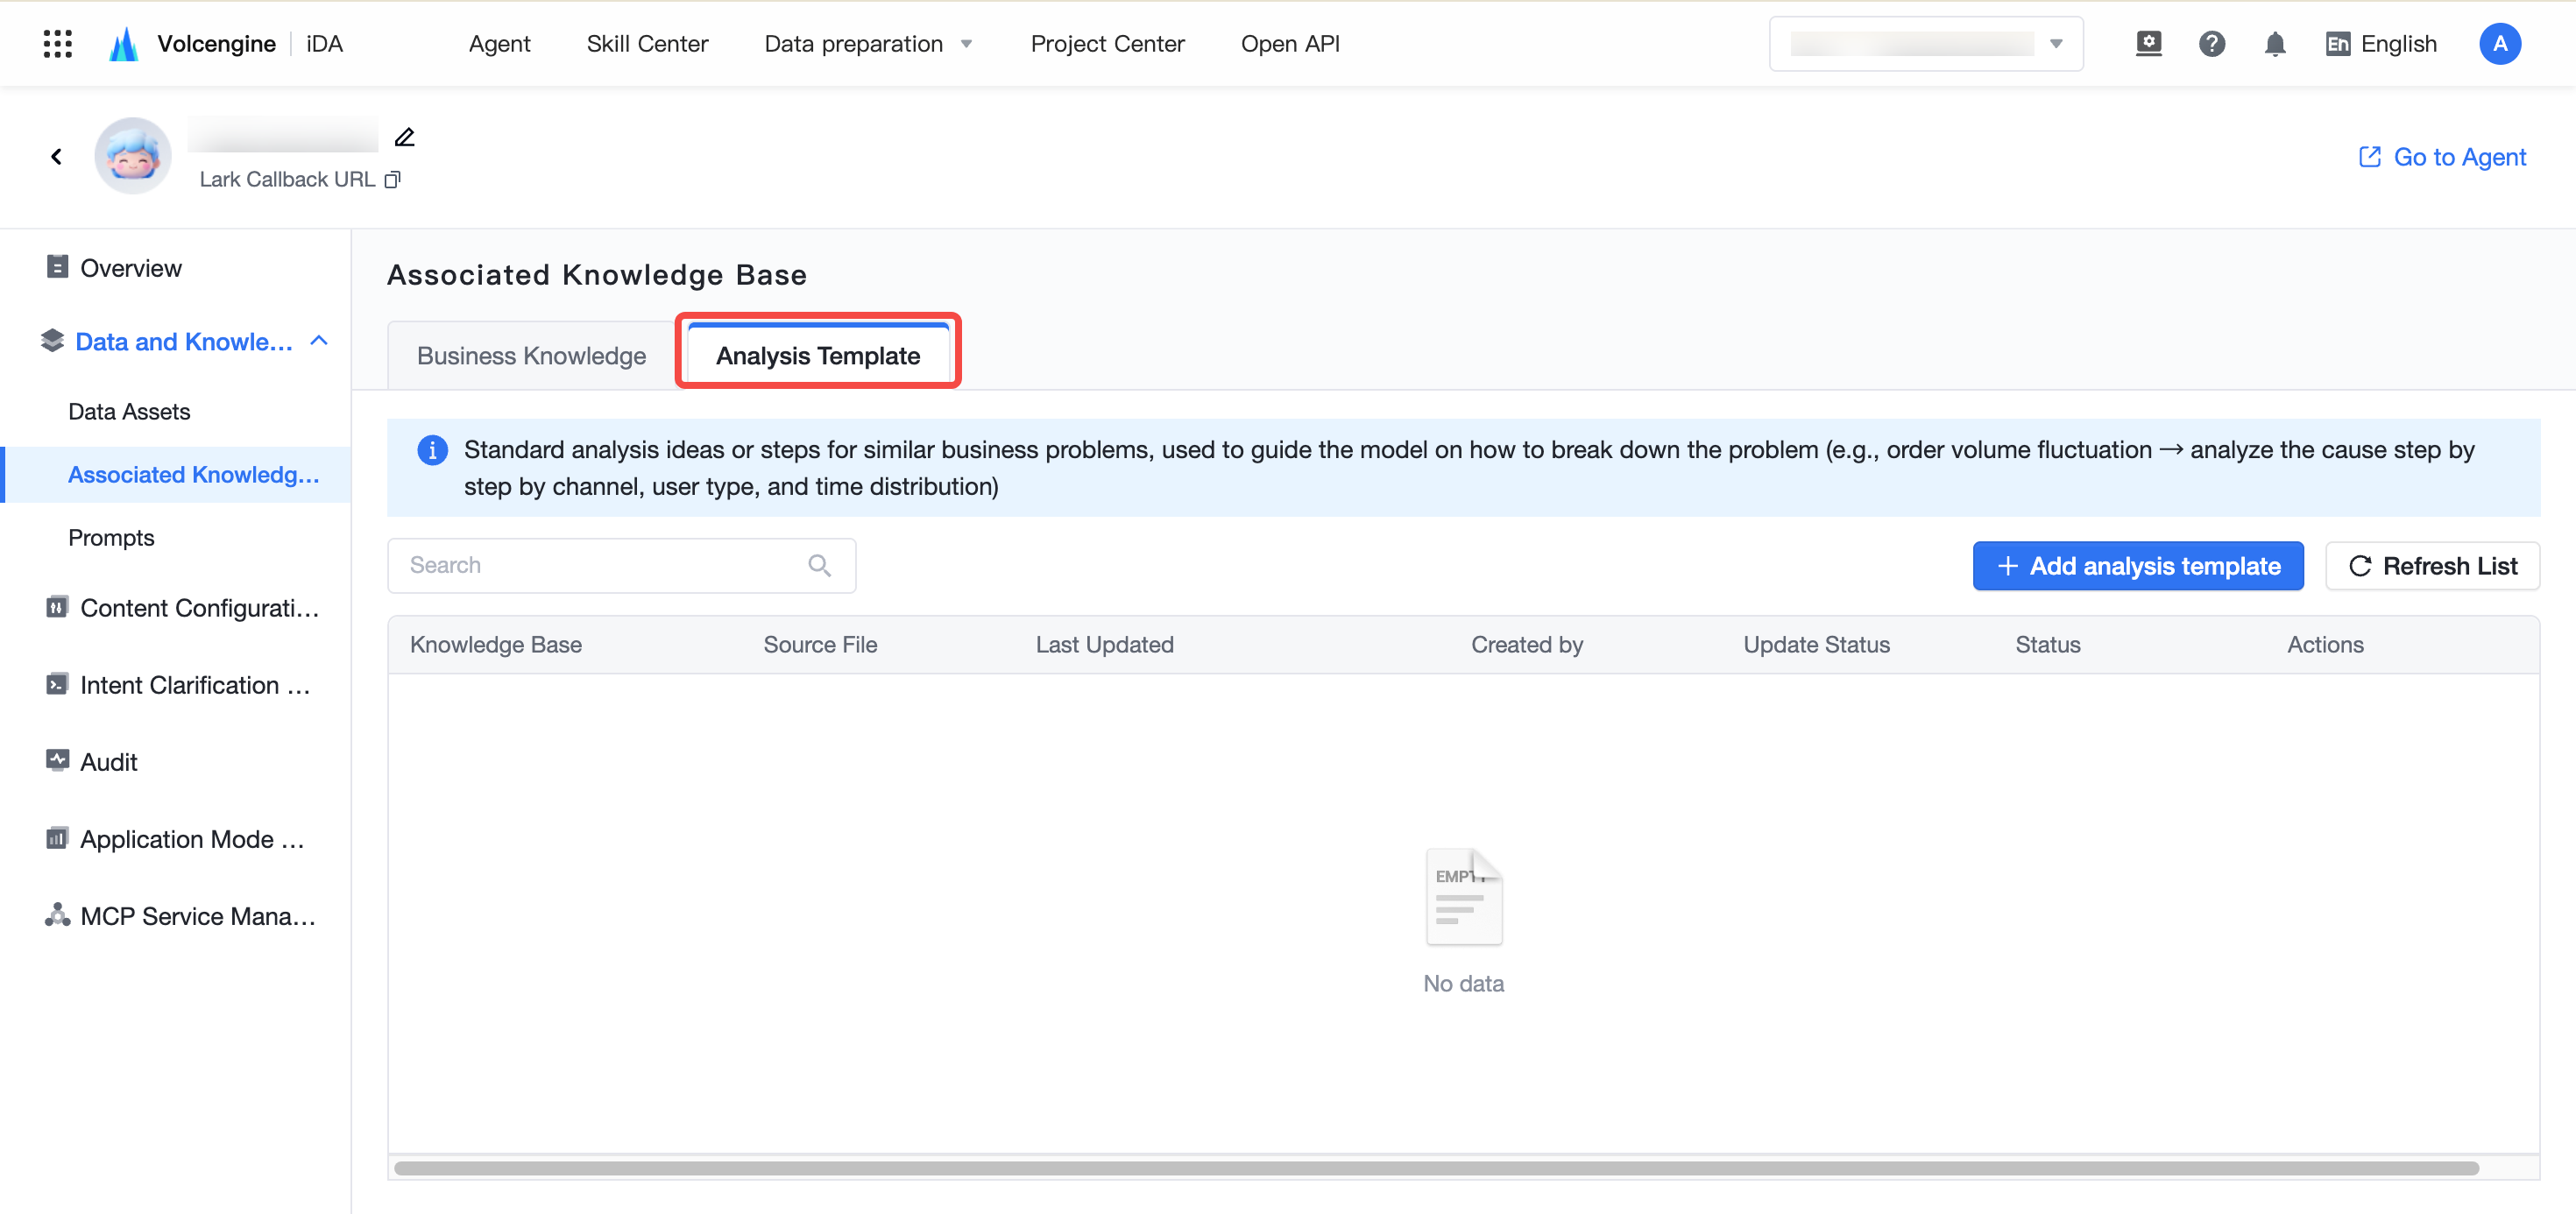This screenshot has height=1214, width=2576.
Task: Collapse the Data and Knowledge section
Action: pos(319,341)
